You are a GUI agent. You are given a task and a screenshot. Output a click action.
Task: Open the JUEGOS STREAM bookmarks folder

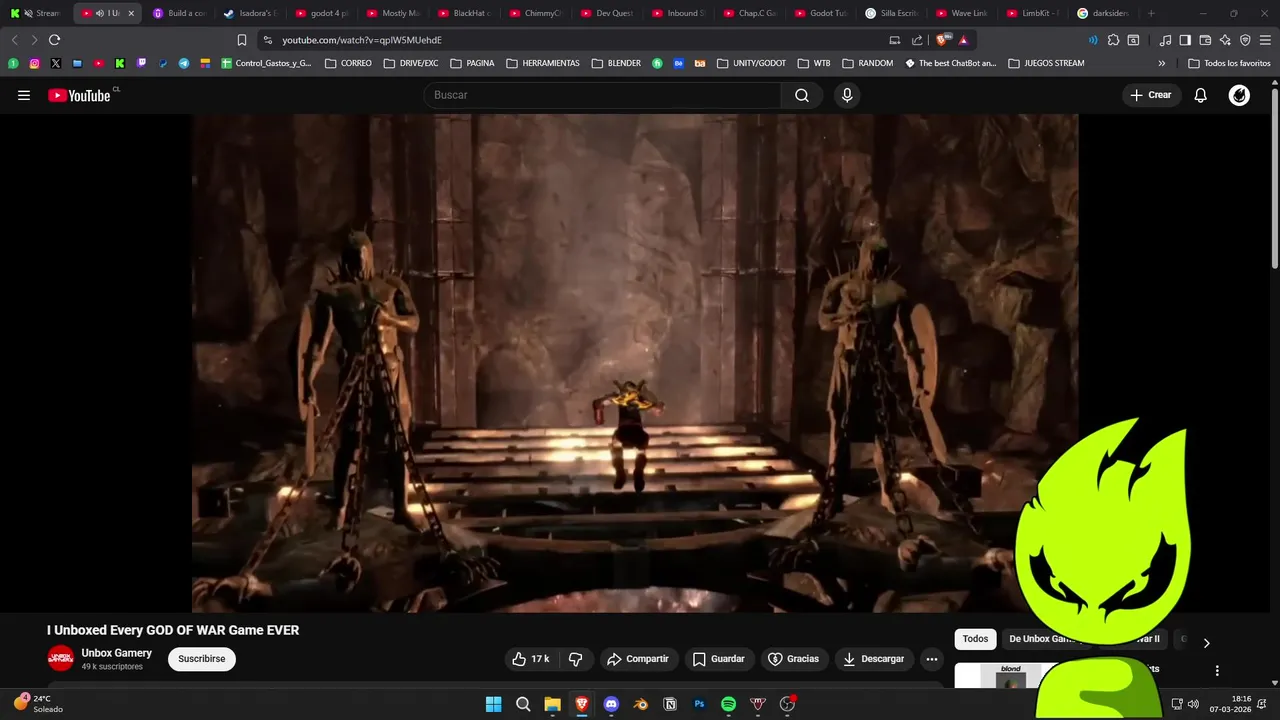coord(1046,63)
